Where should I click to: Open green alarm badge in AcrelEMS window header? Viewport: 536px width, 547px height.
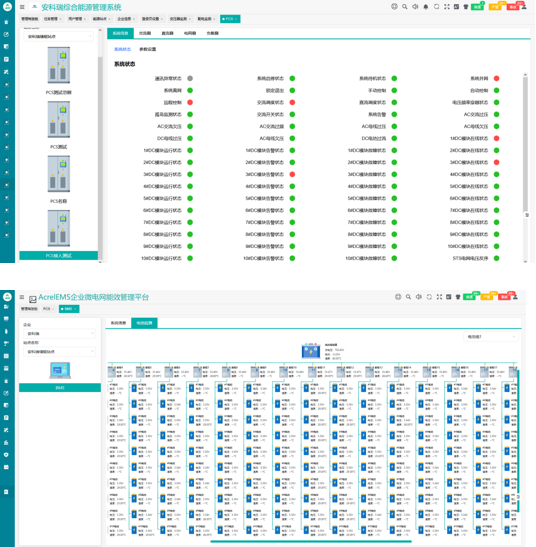point(469,297)
